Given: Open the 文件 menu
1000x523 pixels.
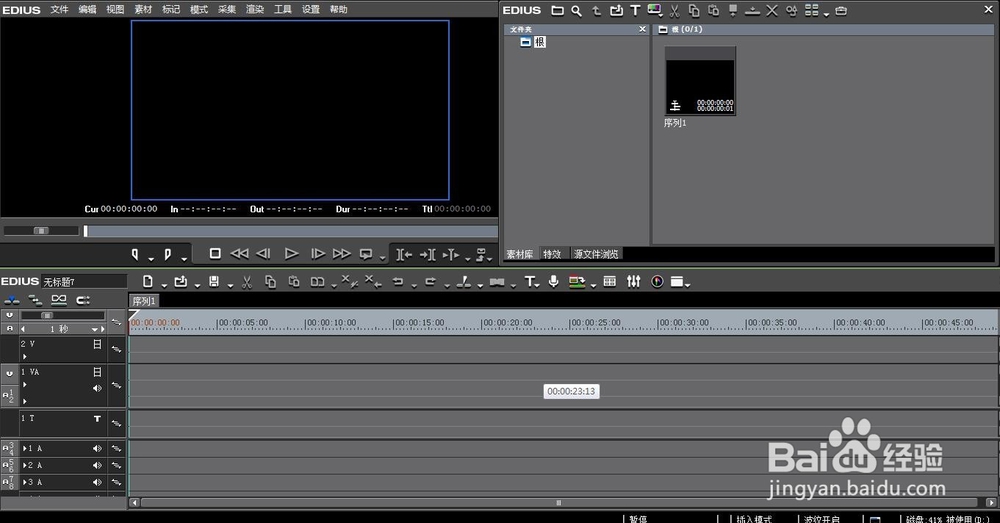Looking at the screenshot, I should (59, 10).
